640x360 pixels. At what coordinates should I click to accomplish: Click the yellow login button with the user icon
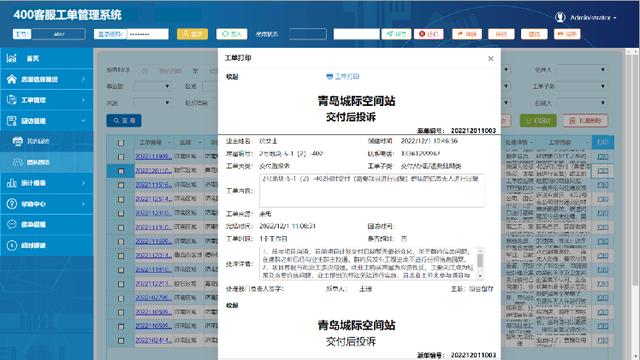[x=192, y=34]
